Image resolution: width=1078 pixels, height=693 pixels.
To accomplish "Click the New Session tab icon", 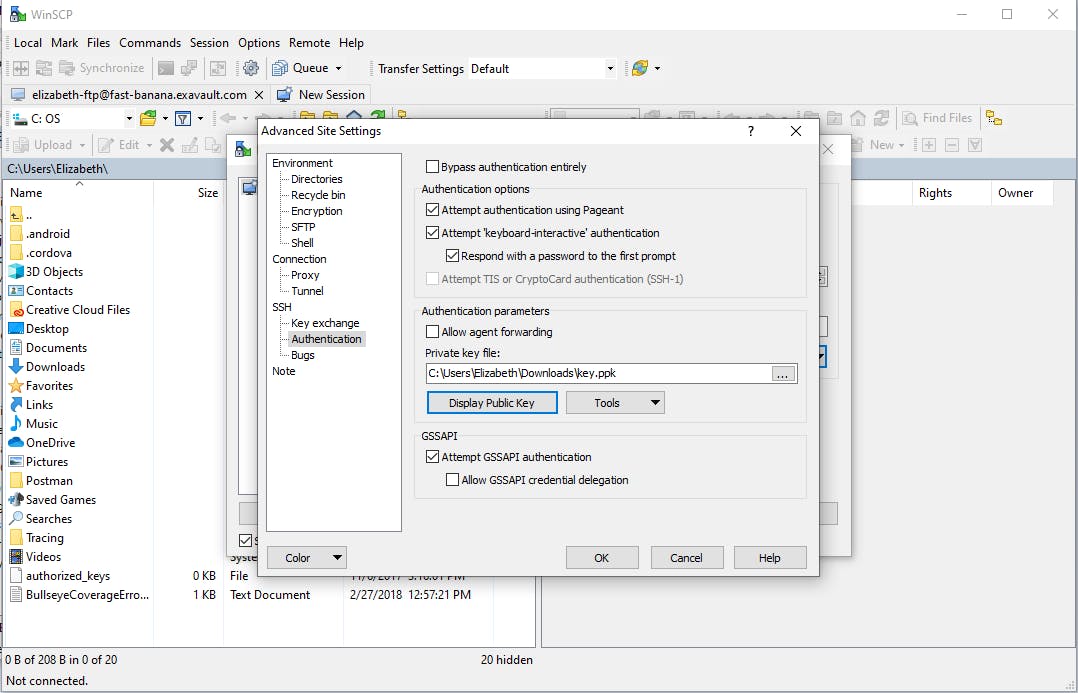I will point(286,94).
